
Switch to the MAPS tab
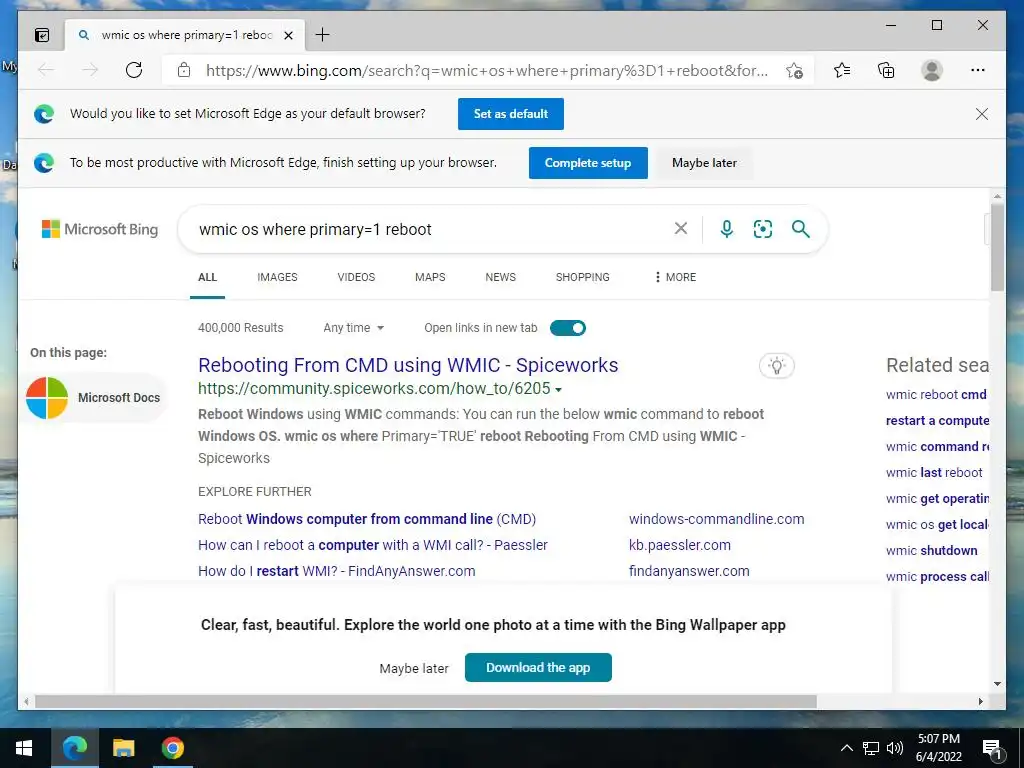(x=430, y=278)
